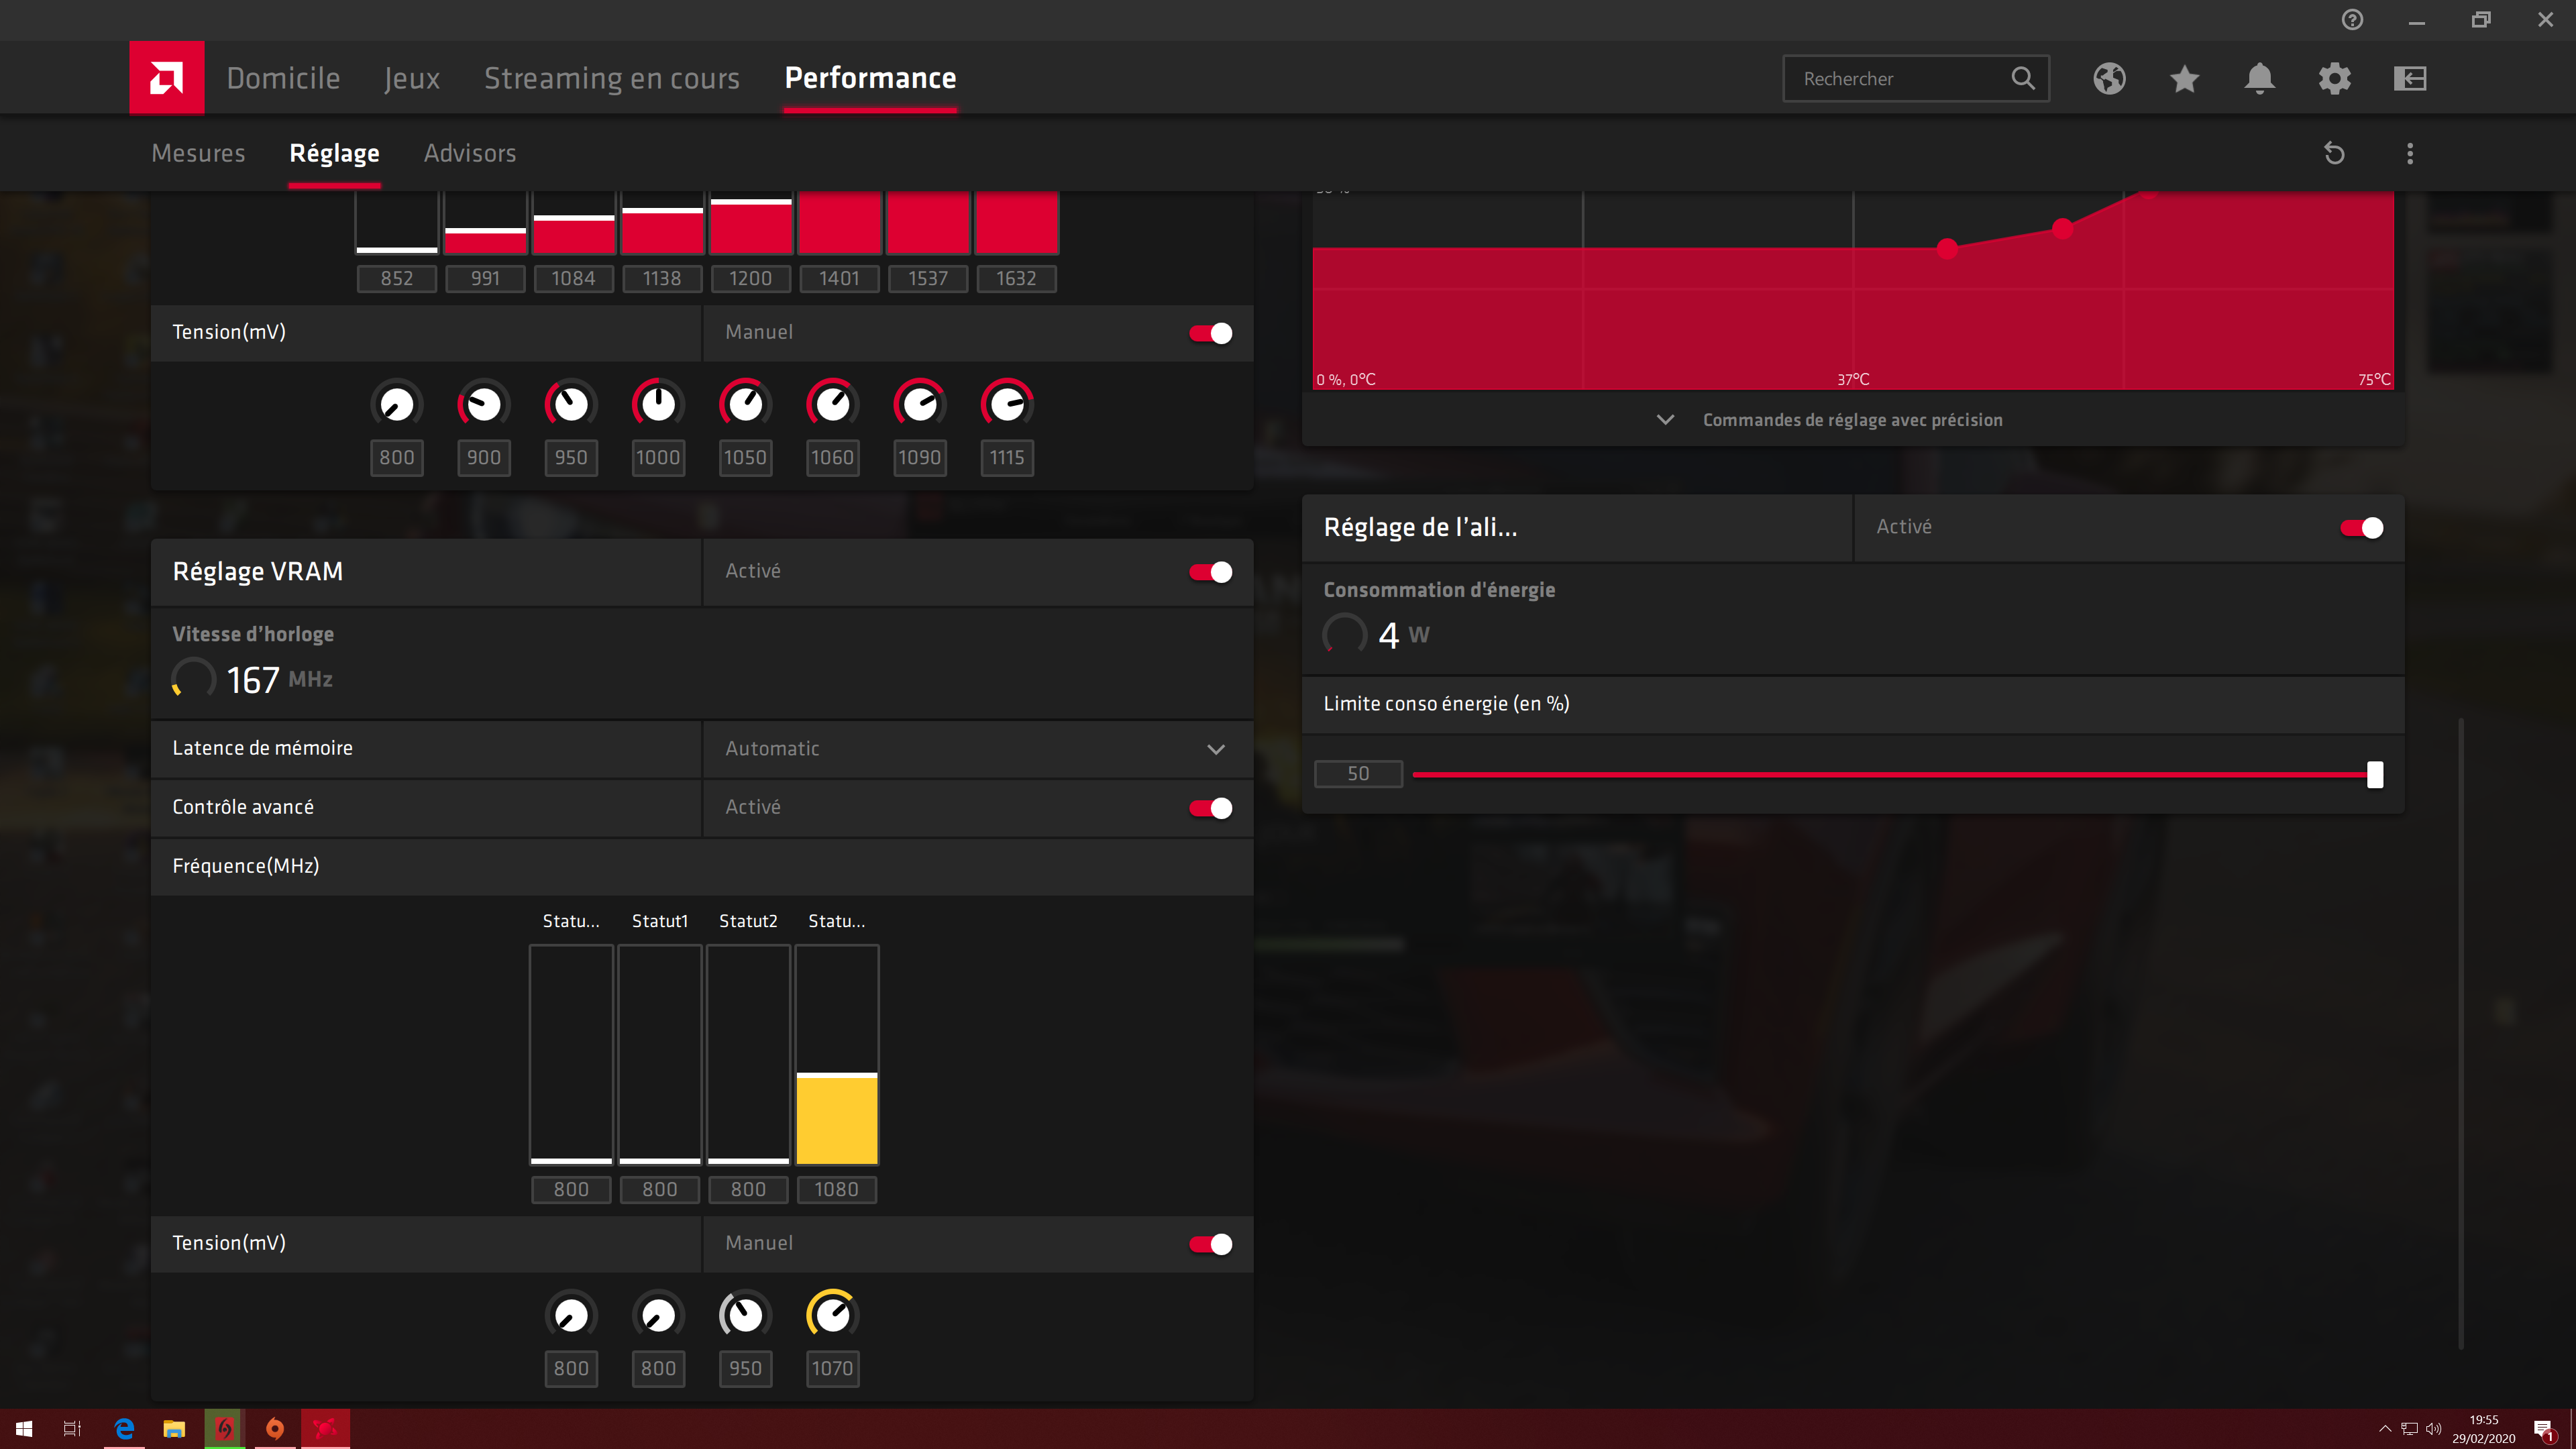Open the three-dot more options menu
This screenshot has height=1449, width=2576.
[x=2410, y=153]
